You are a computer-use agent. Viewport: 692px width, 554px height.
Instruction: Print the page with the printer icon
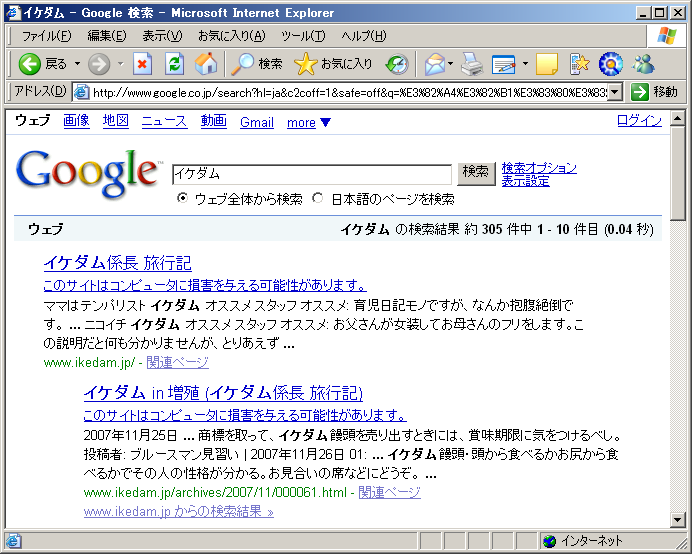(x=472, y=64)
